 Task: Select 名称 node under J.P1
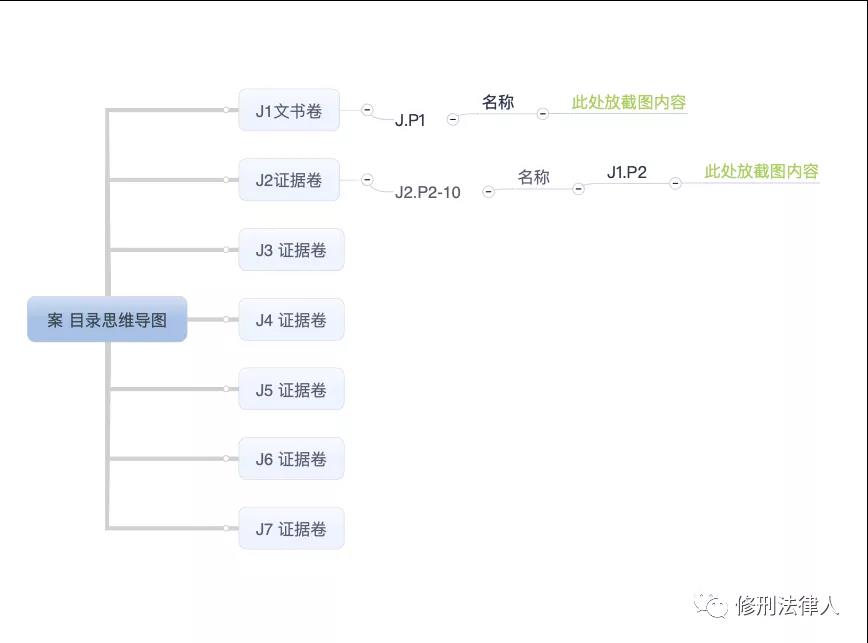pyautogui.click(x=498, y=102)
